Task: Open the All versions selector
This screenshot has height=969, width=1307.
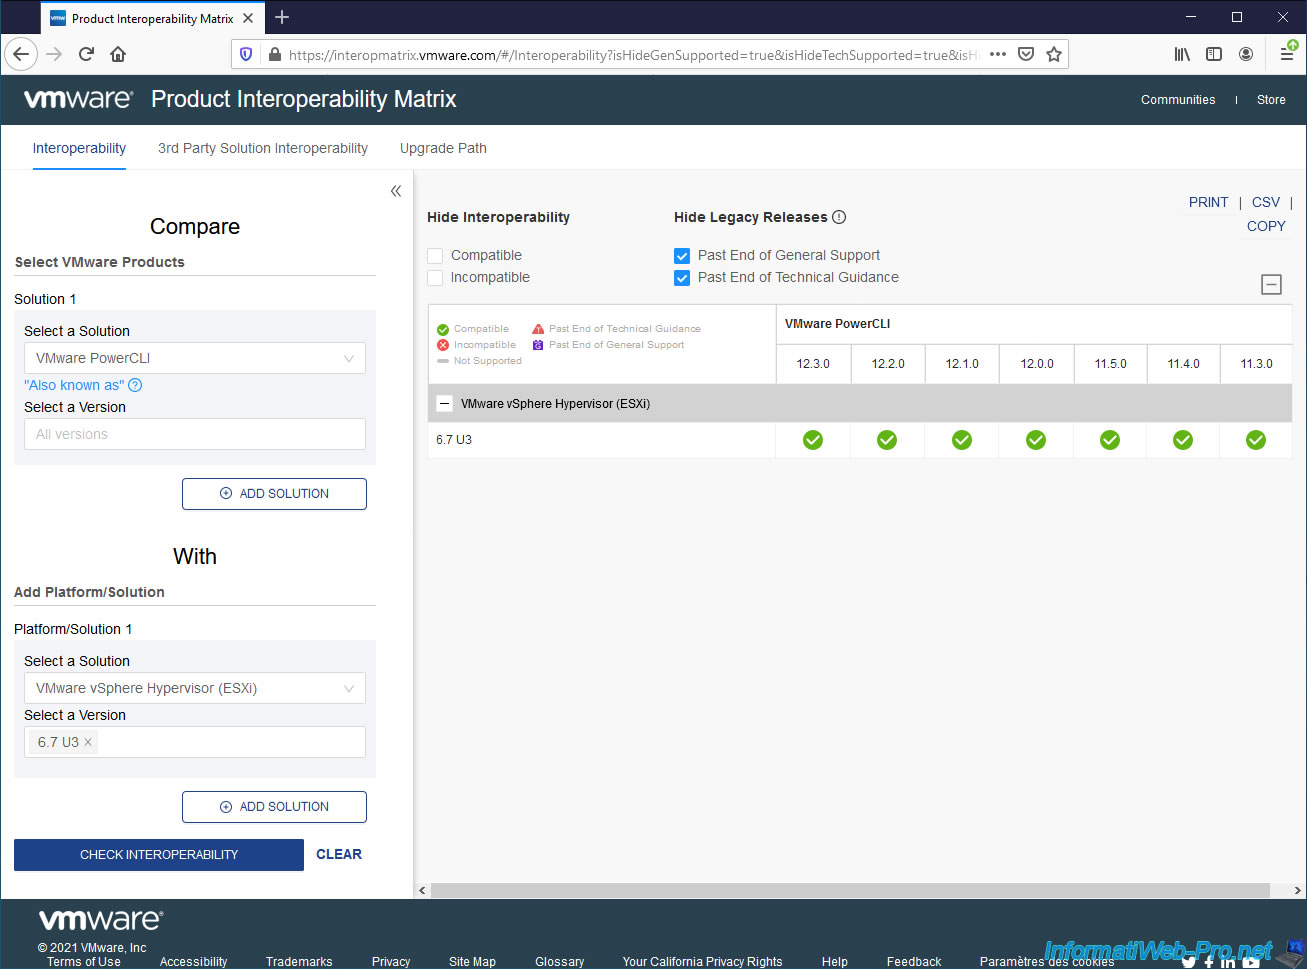Action: point(194,434)
